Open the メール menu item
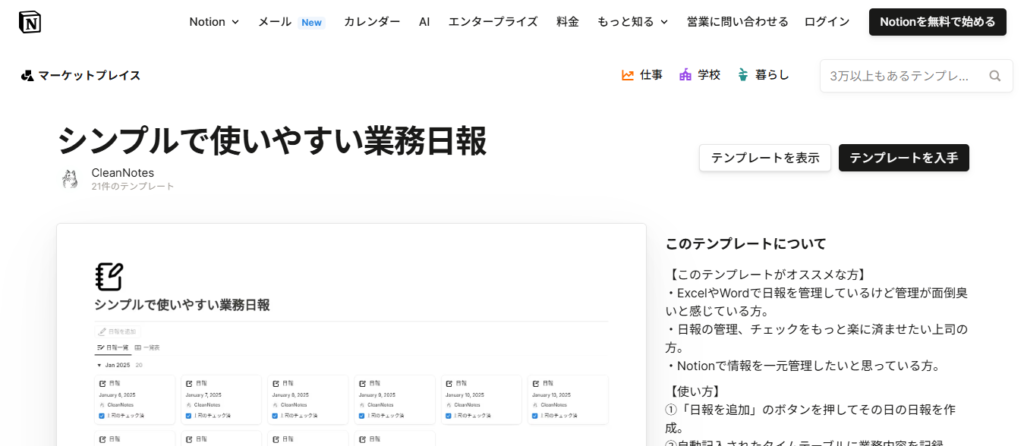The image size is (1024, 446). 274,22
